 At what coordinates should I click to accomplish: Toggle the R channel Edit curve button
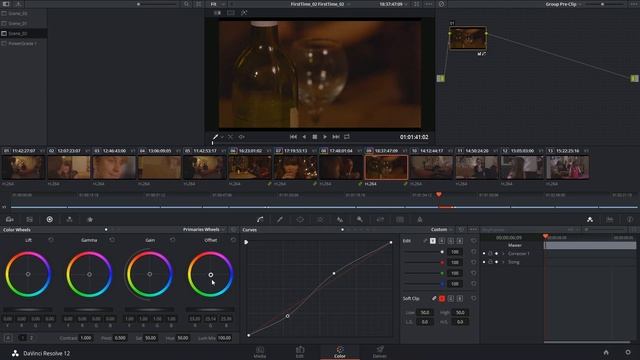click(442, 241)
